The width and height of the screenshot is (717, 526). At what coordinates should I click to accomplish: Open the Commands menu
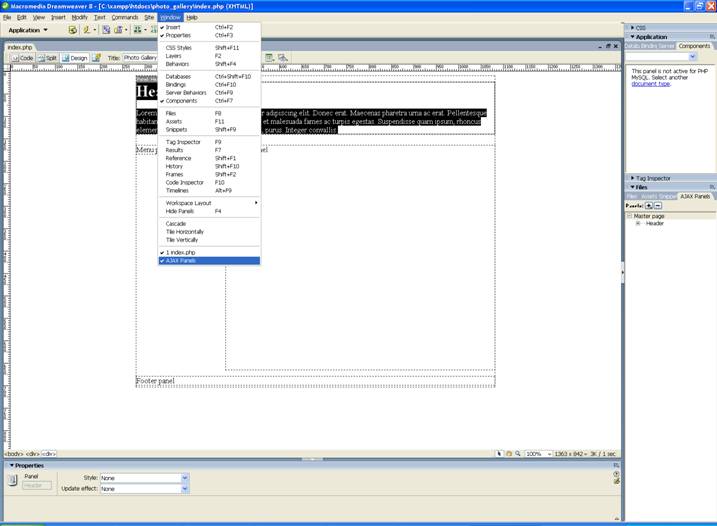[125, 17]
